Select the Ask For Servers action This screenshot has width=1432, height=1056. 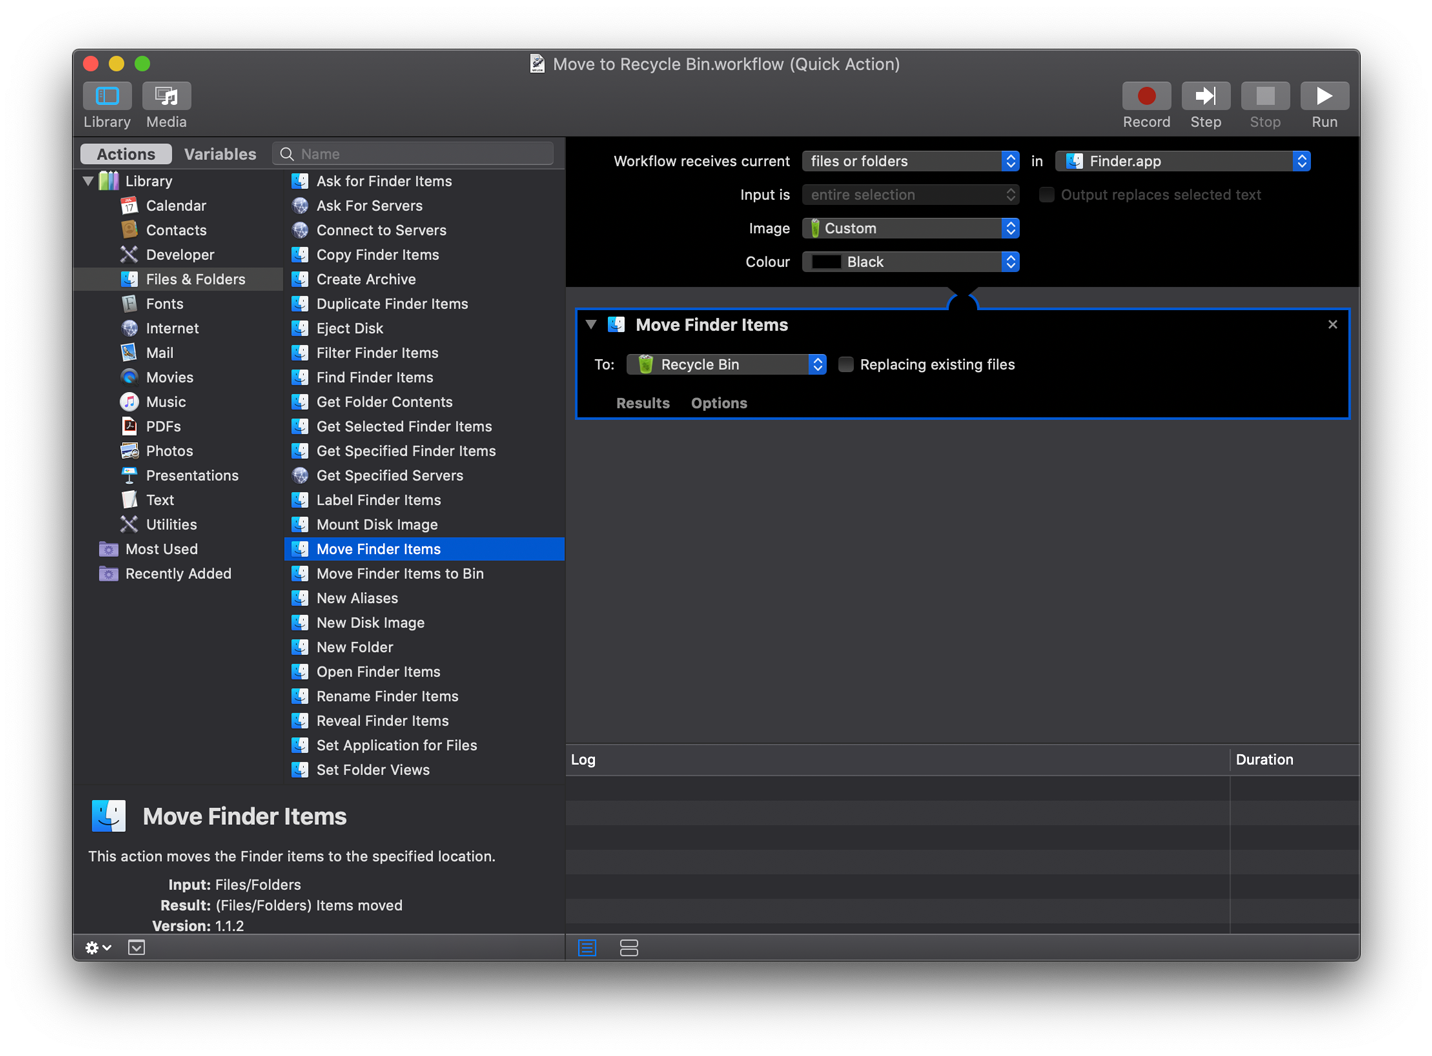click(x=425, y=205)
